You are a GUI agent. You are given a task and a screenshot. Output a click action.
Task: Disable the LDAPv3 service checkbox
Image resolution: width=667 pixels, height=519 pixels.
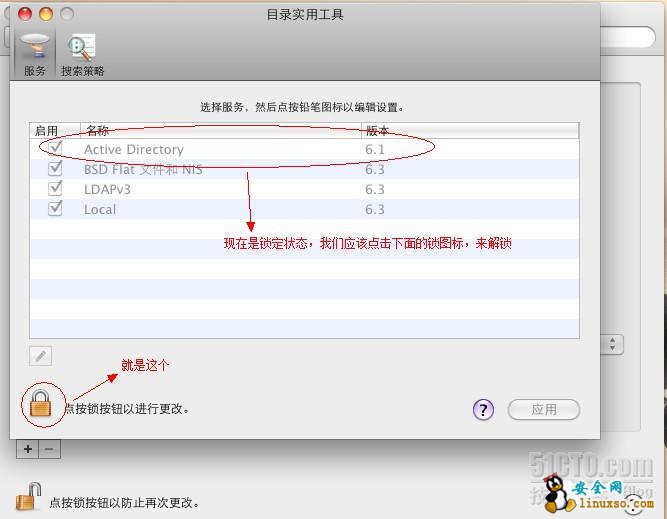[x=56, y=189]
